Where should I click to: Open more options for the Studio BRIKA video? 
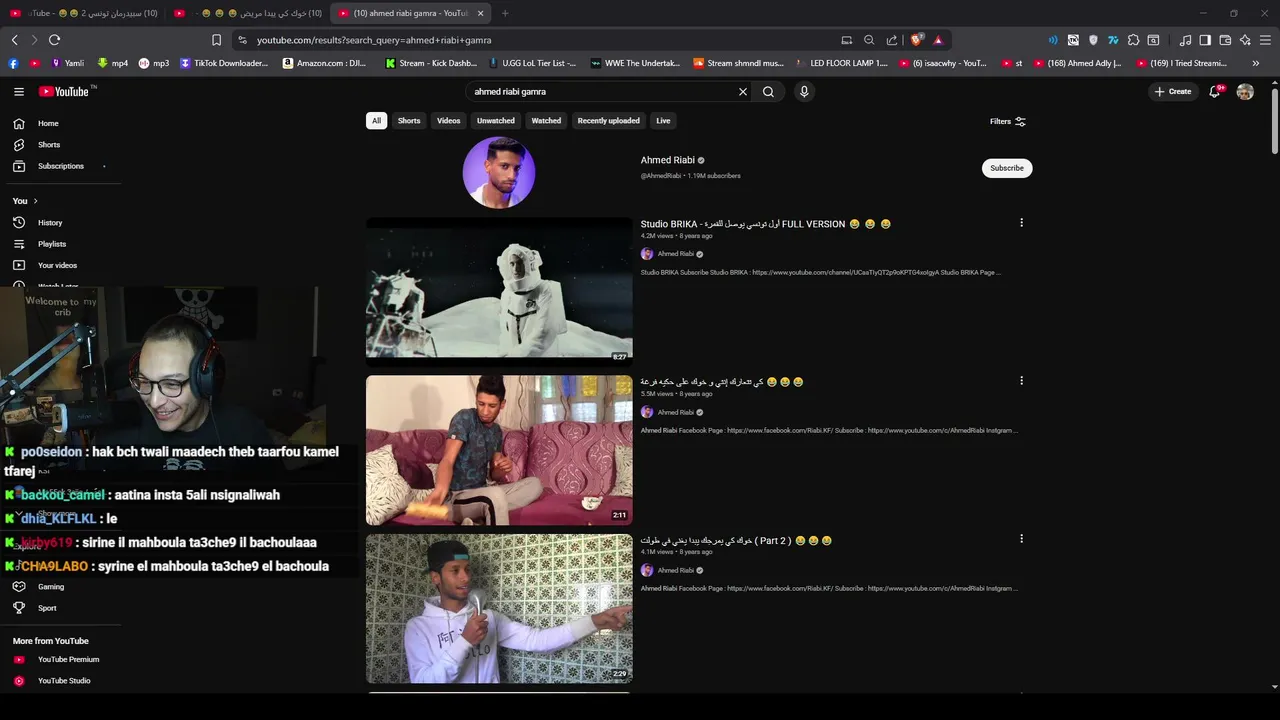click(1021, 222)
